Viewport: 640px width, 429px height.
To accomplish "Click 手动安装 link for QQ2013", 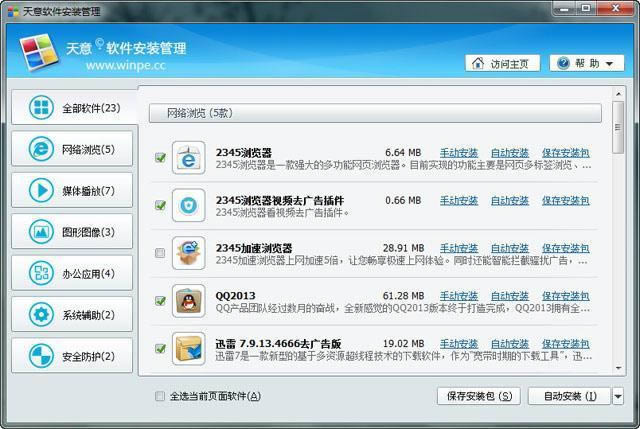I will 459,296.
